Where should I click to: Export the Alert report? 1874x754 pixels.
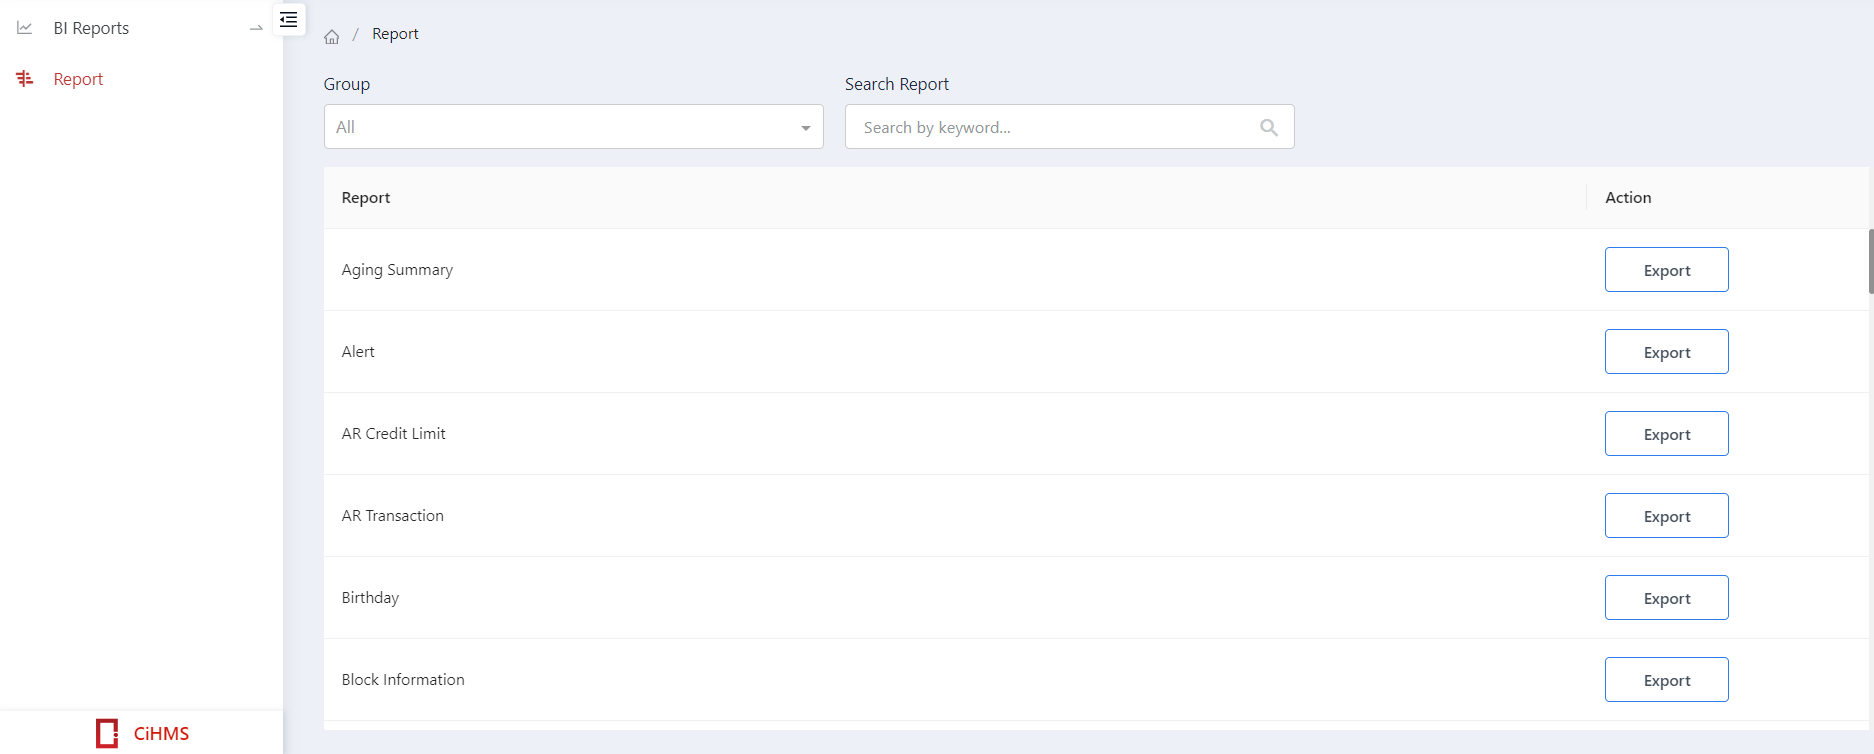click(1666, 352)
